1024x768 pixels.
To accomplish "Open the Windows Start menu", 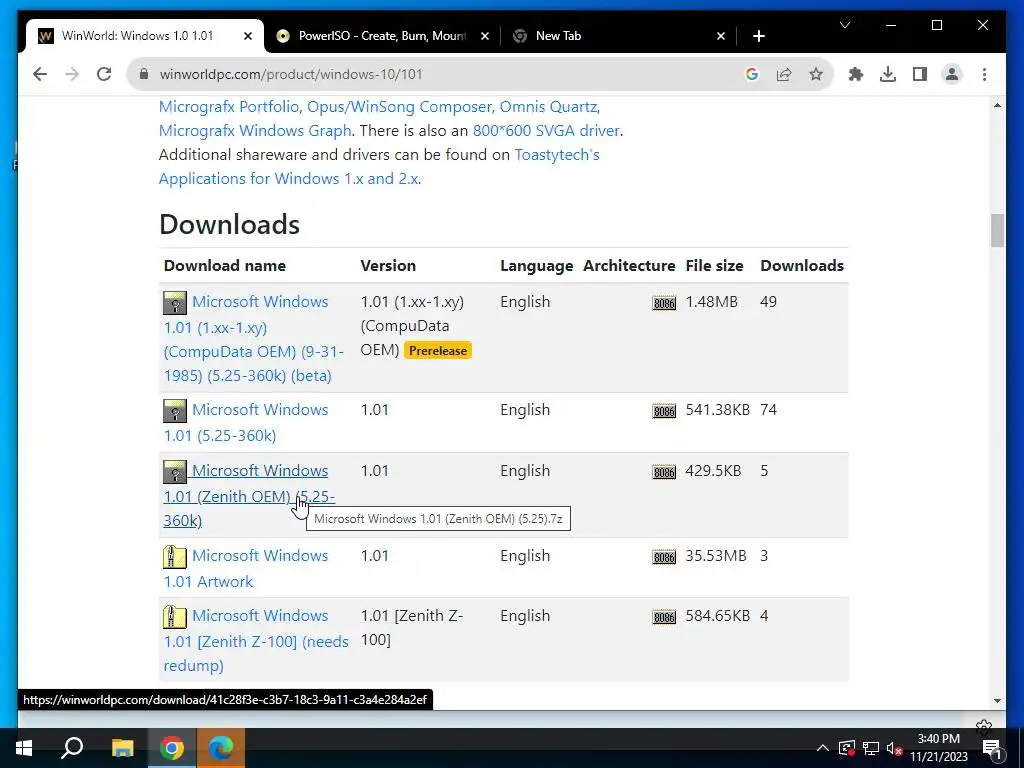I will pos(24,748).
